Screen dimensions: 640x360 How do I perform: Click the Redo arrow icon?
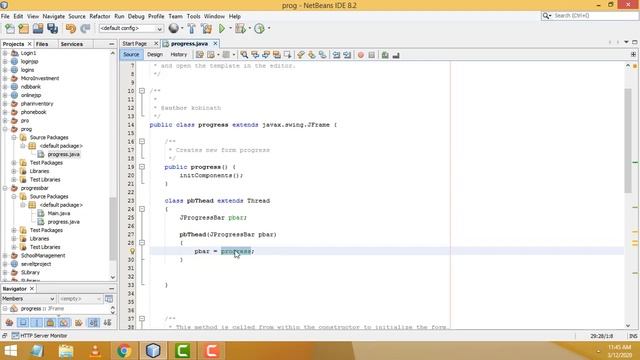85,29
